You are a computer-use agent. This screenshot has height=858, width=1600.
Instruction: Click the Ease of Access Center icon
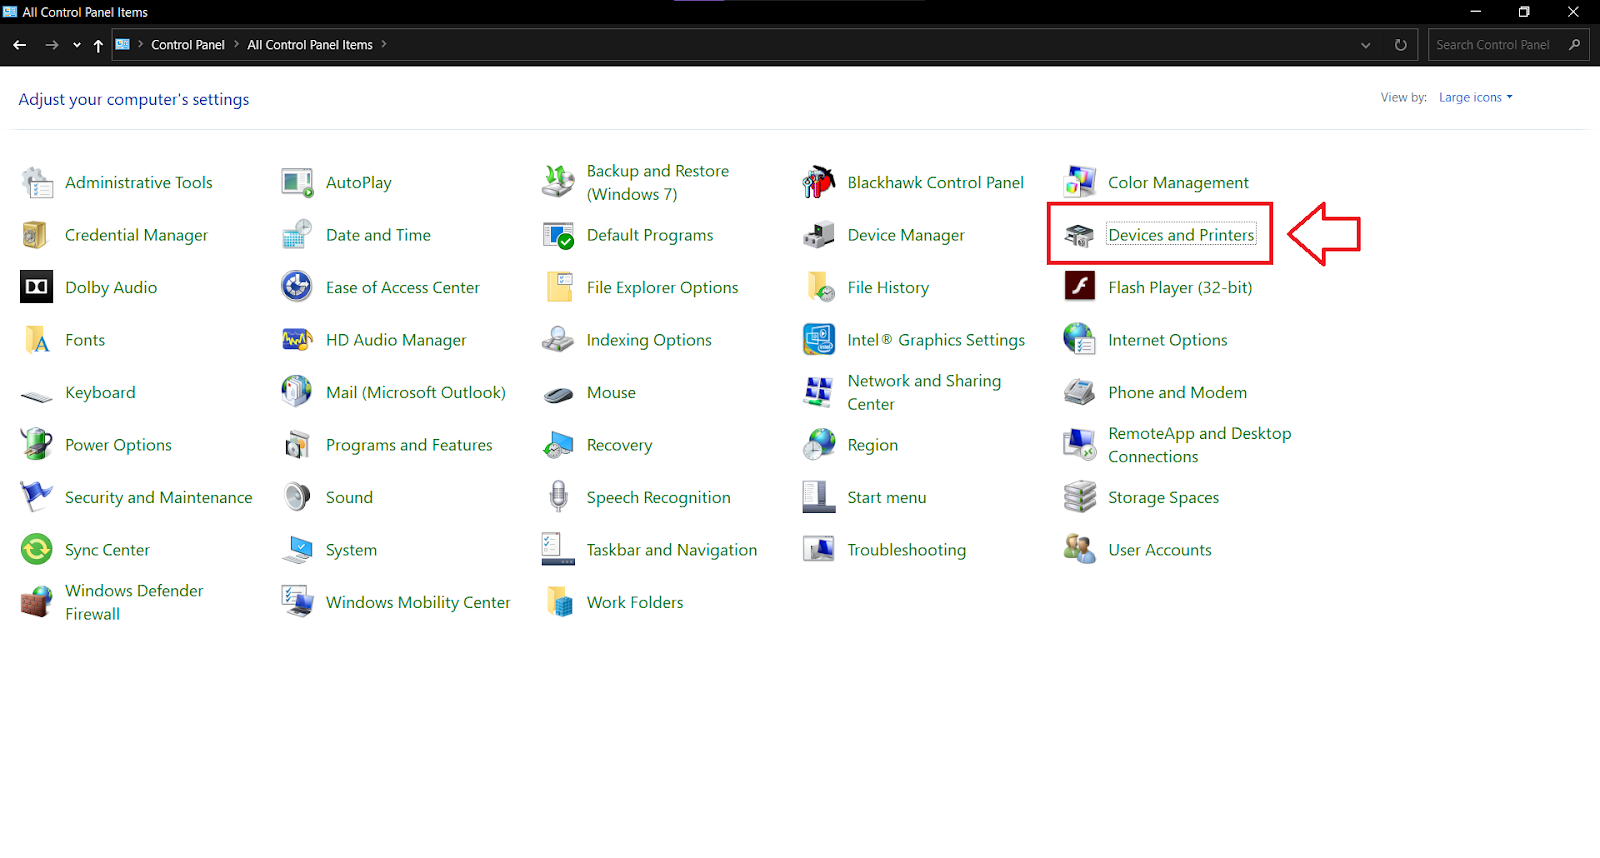(x=297, y=287)
